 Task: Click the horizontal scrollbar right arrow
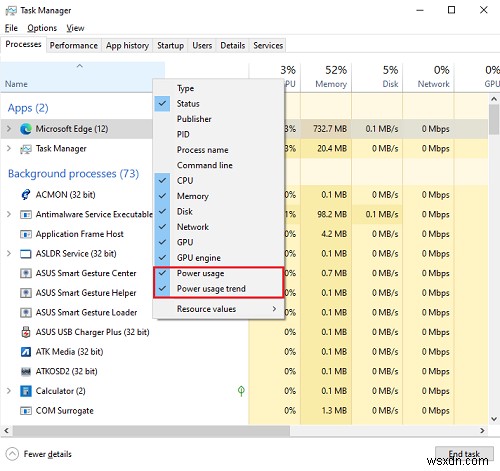[482, 430]
